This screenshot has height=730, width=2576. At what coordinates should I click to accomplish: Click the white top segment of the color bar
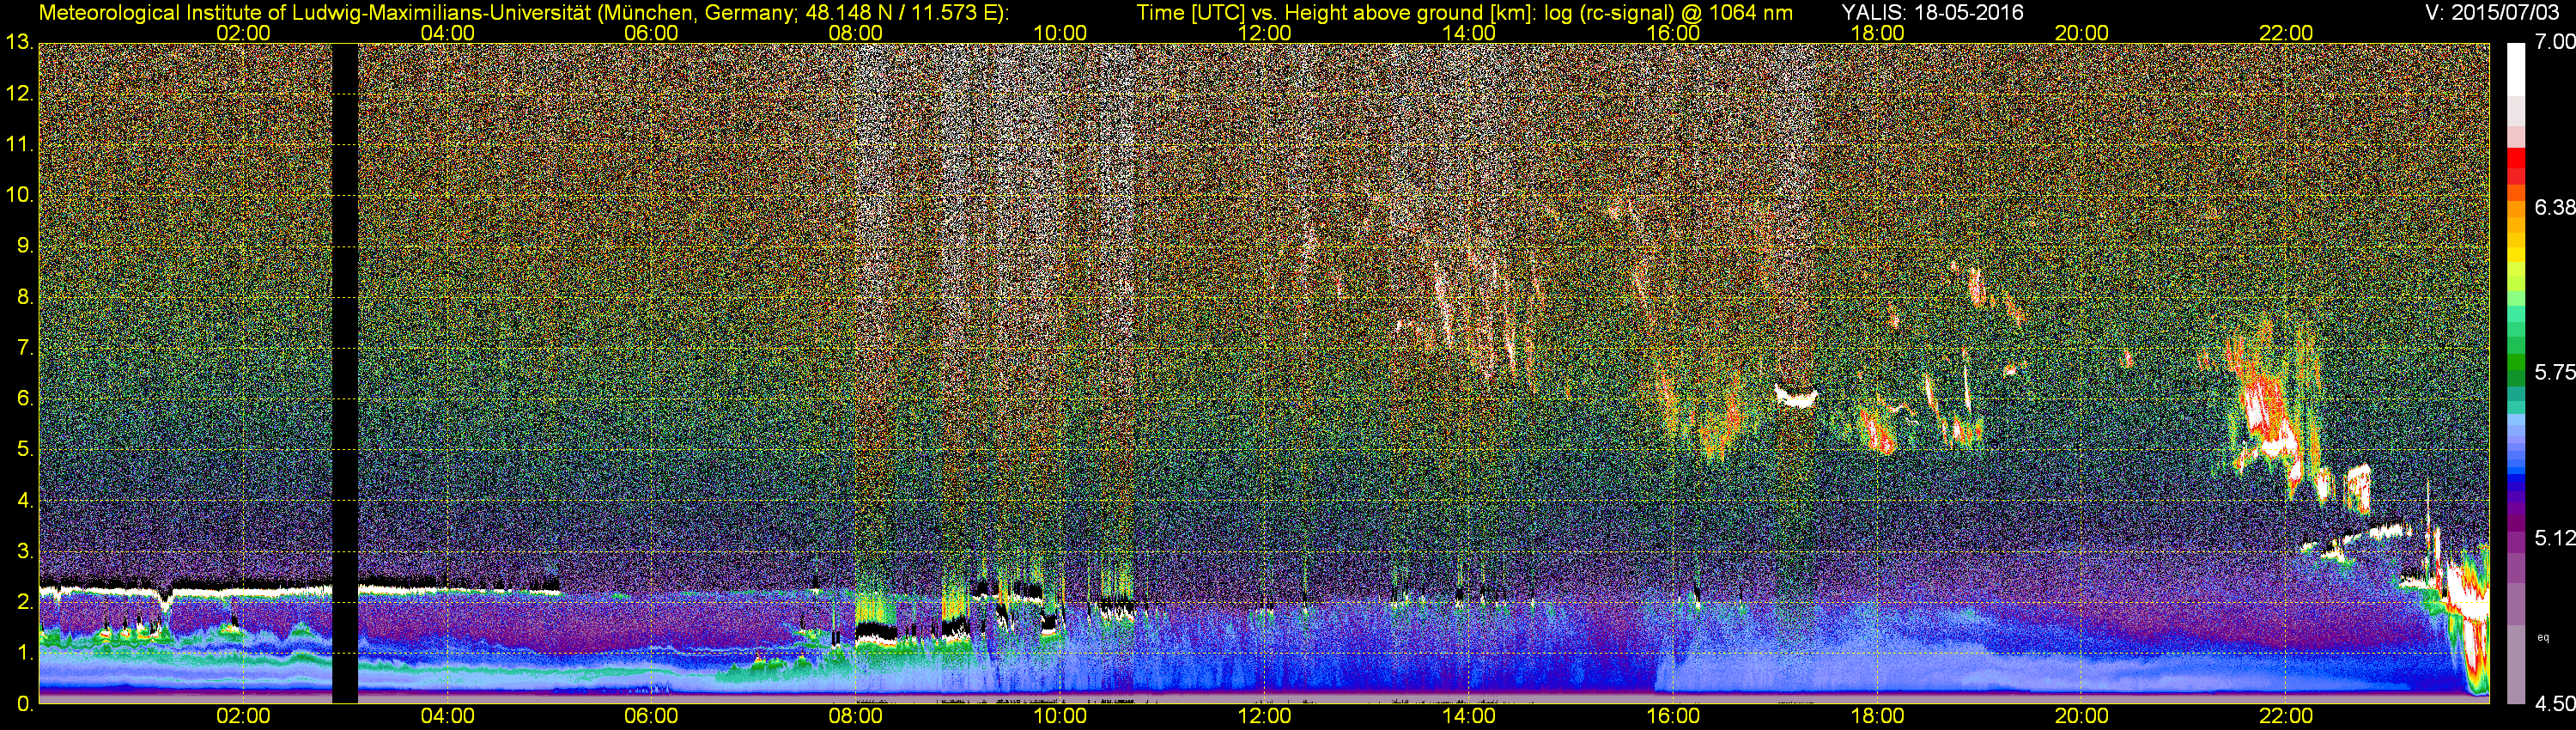[2515, 71]
